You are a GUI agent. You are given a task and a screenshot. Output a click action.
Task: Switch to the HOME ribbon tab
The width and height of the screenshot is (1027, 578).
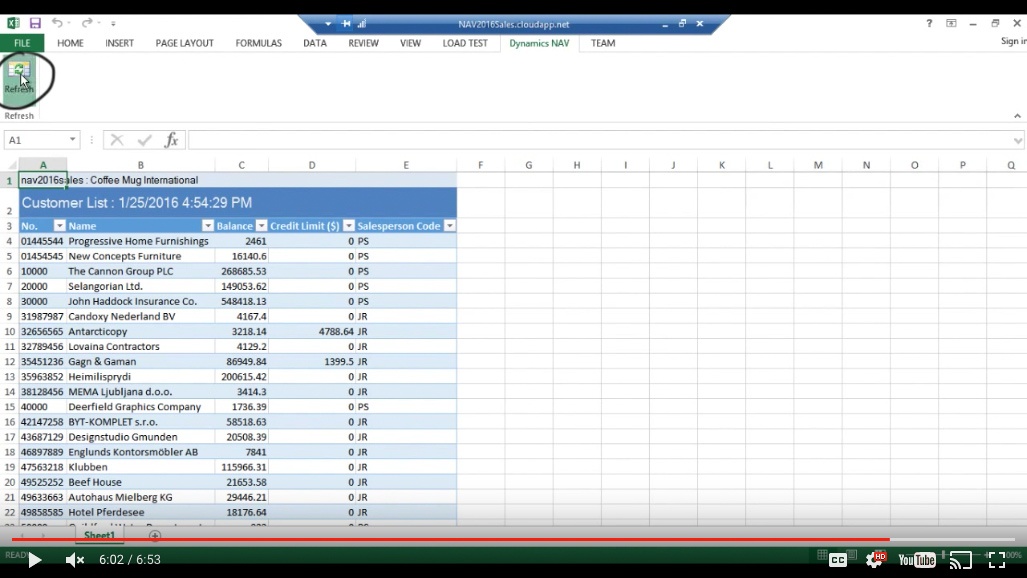tap(70, 43)
